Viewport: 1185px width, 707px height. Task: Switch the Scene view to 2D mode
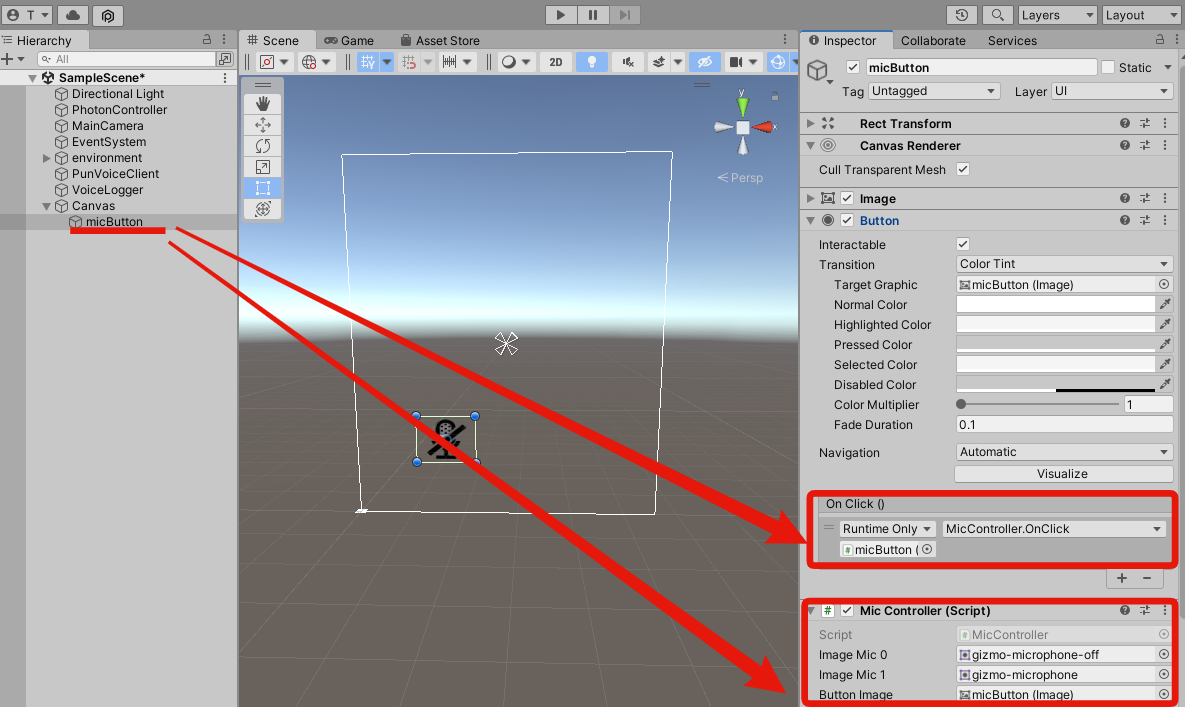[556, 61]
